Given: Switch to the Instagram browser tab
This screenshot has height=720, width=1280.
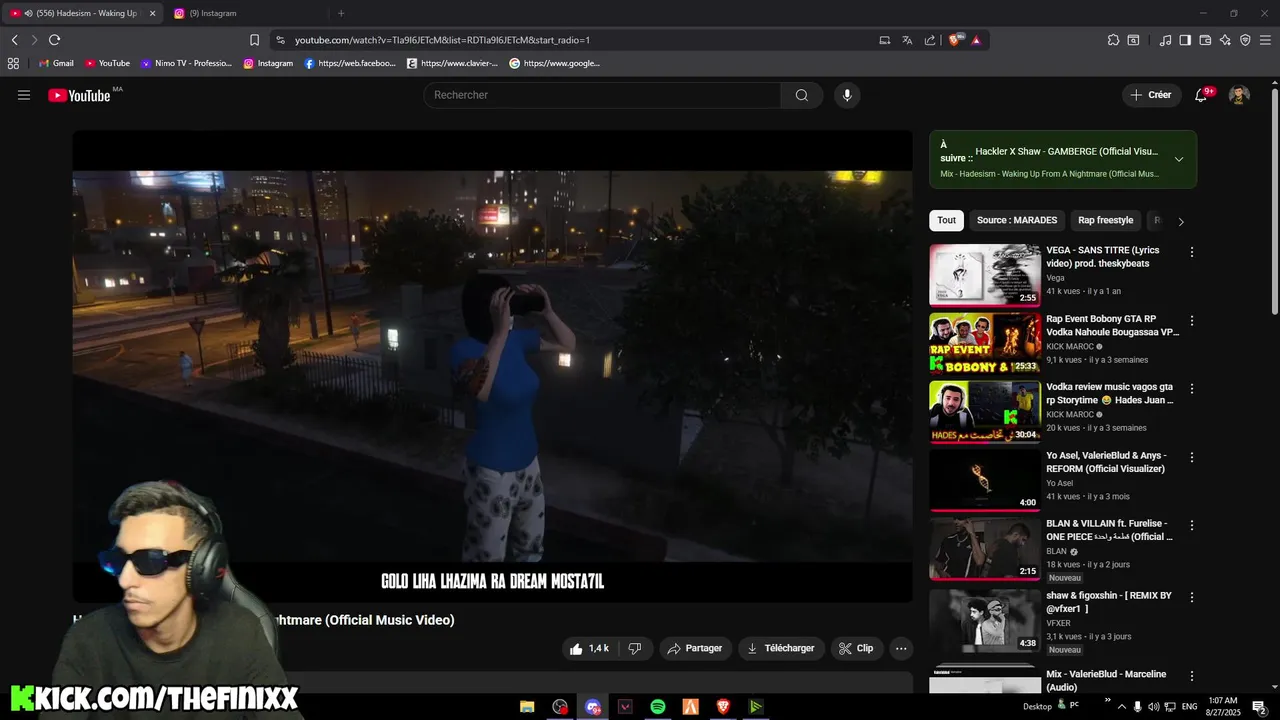Looking at the screenshot, I should point(245,13).
